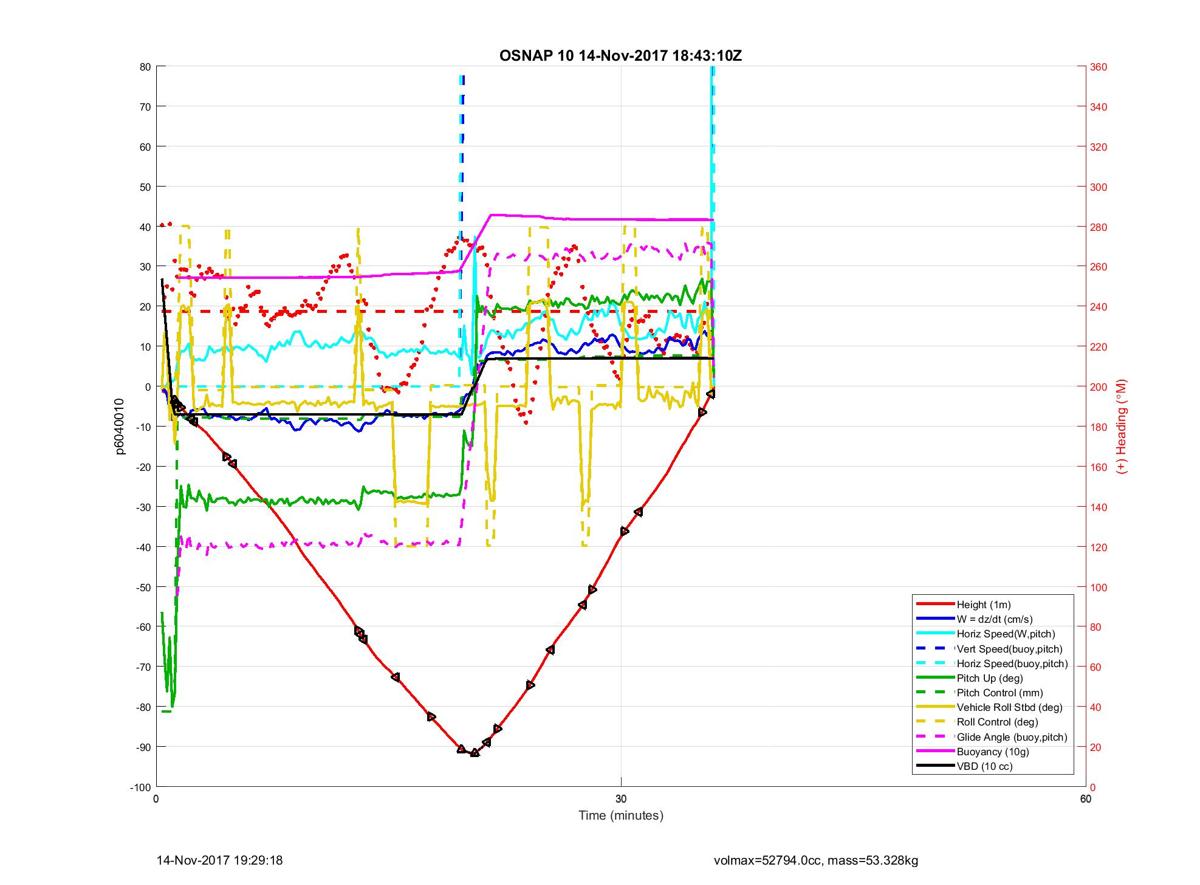This screenshot has height=885, width=1200.
Task: Click the '30' tick on the time axis
Action: pyautogui.click(x=621, y=799)
